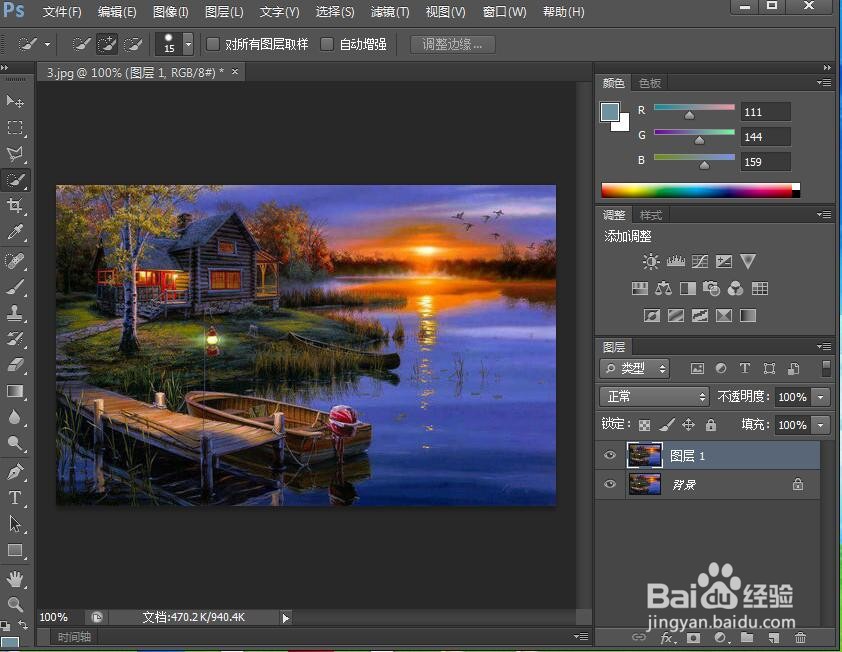Select the Crop tool
842x652 pixels.
(x=14, y=205)
